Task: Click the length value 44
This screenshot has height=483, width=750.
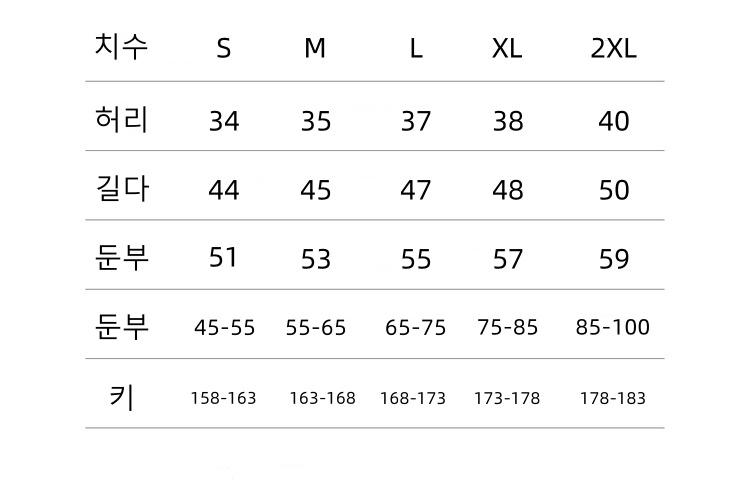Action: tap(224, 190)
